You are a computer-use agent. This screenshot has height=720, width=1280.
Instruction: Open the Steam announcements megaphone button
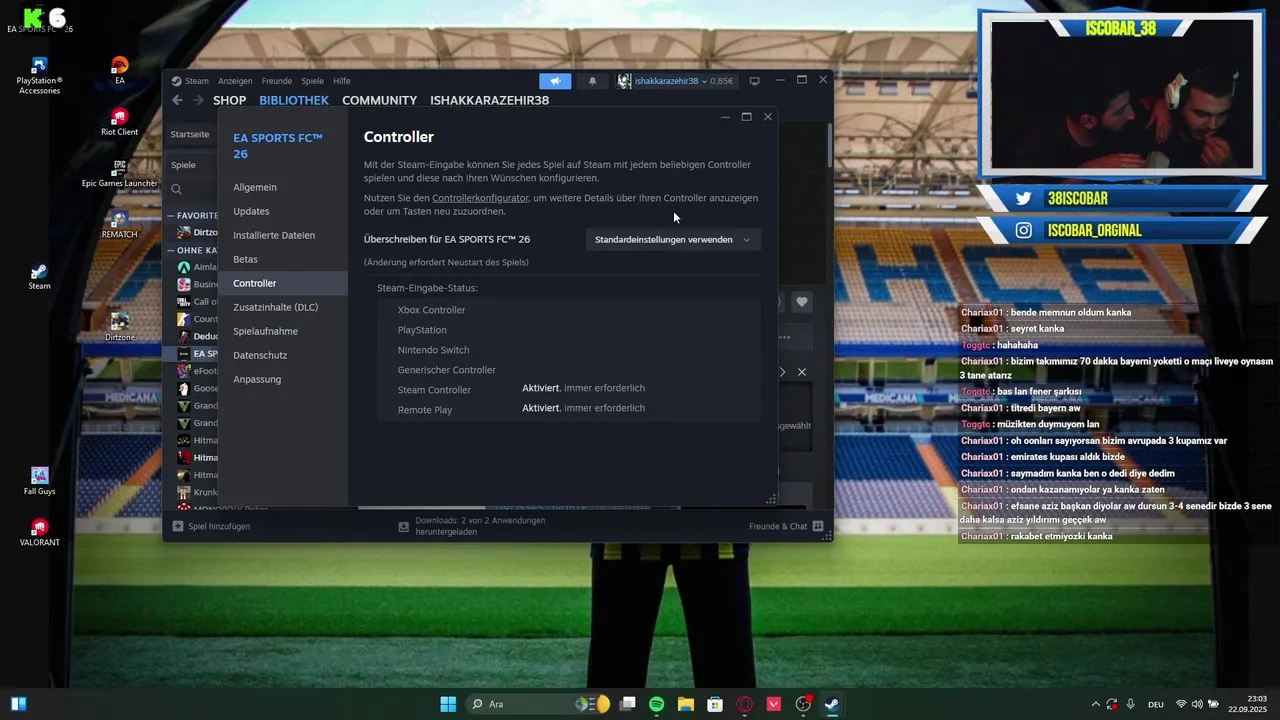pos(555,81)
